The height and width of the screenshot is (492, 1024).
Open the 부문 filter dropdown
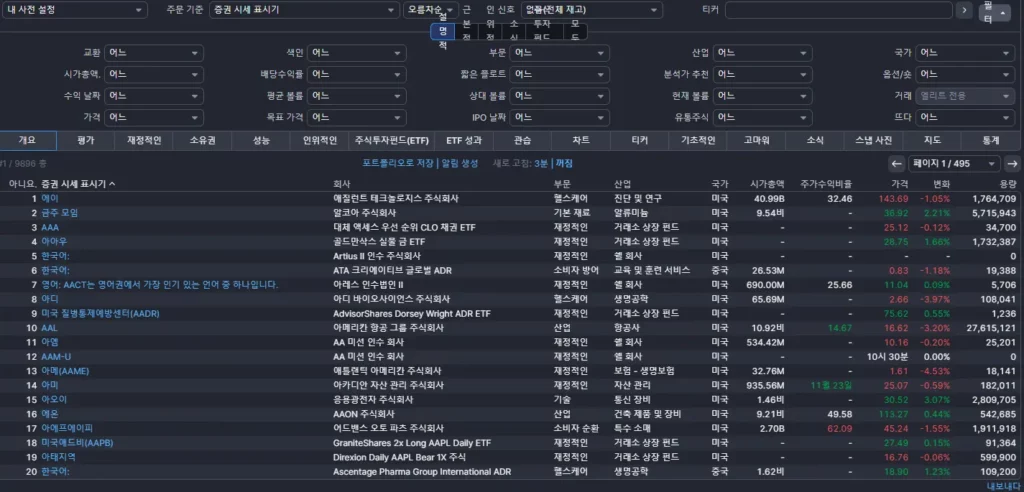pyautogui.click(x=560, y=53)
